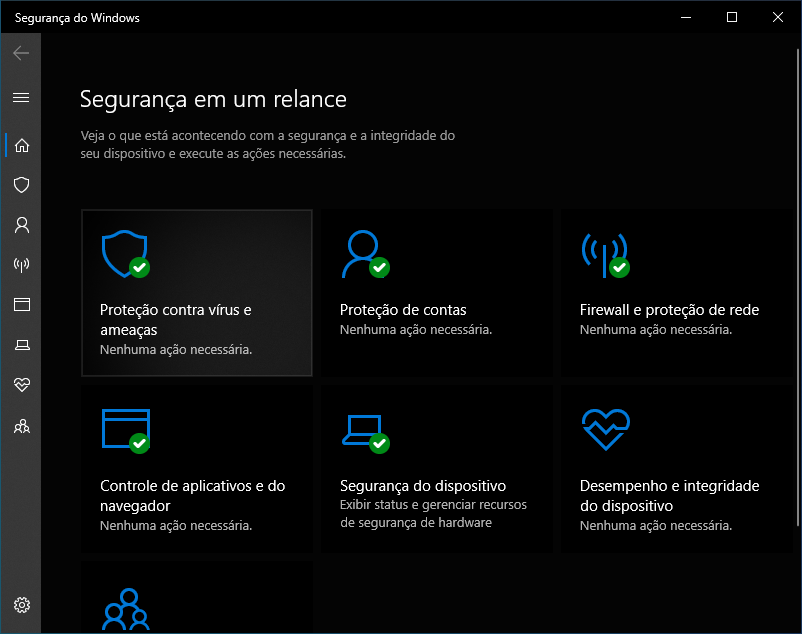The image size is (802, 634).
Task: Select the account protection person icon in sidebar
Action: coord(21,225)
